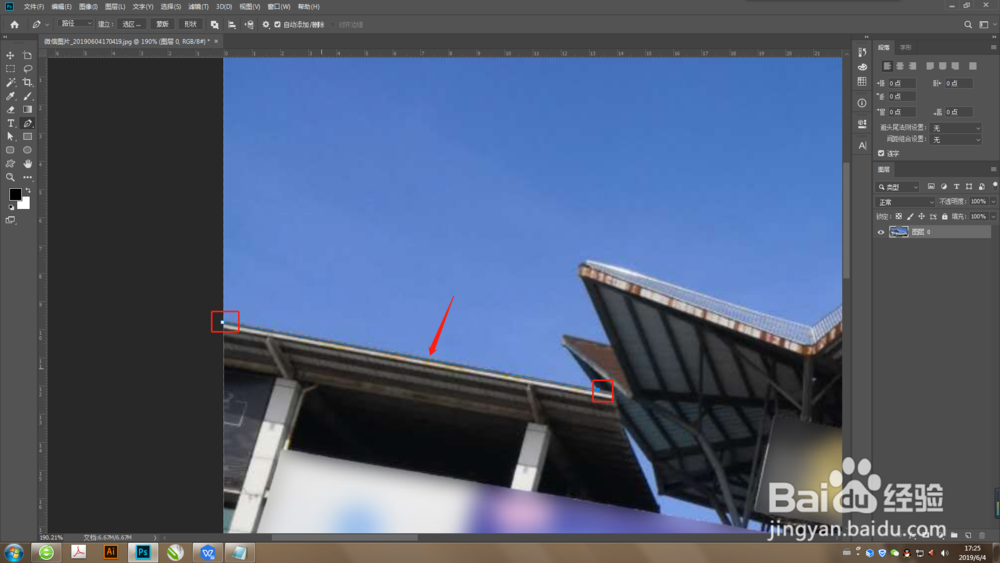The height and width of the screenshot is (563, 1000).
Task: Select the Path Selection tool
Action: 10,136
